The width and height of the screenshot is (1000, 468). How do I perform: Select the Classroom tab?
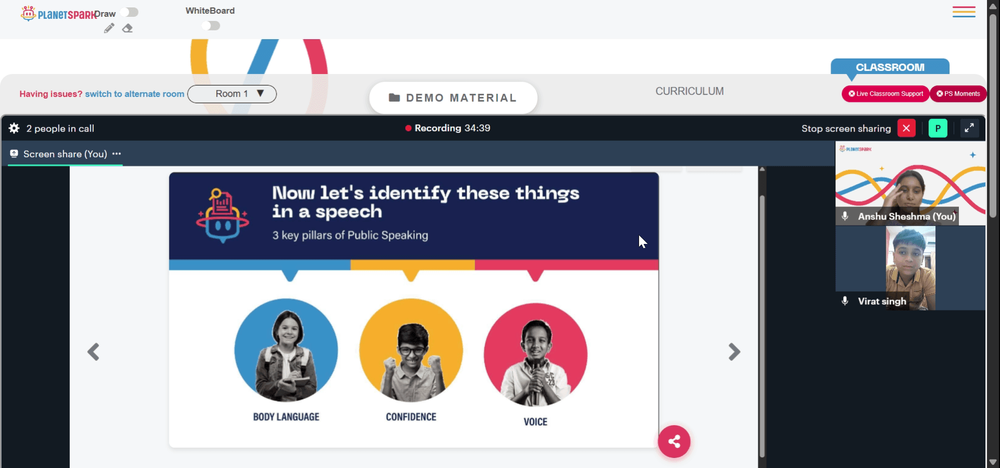coord(890,67)
